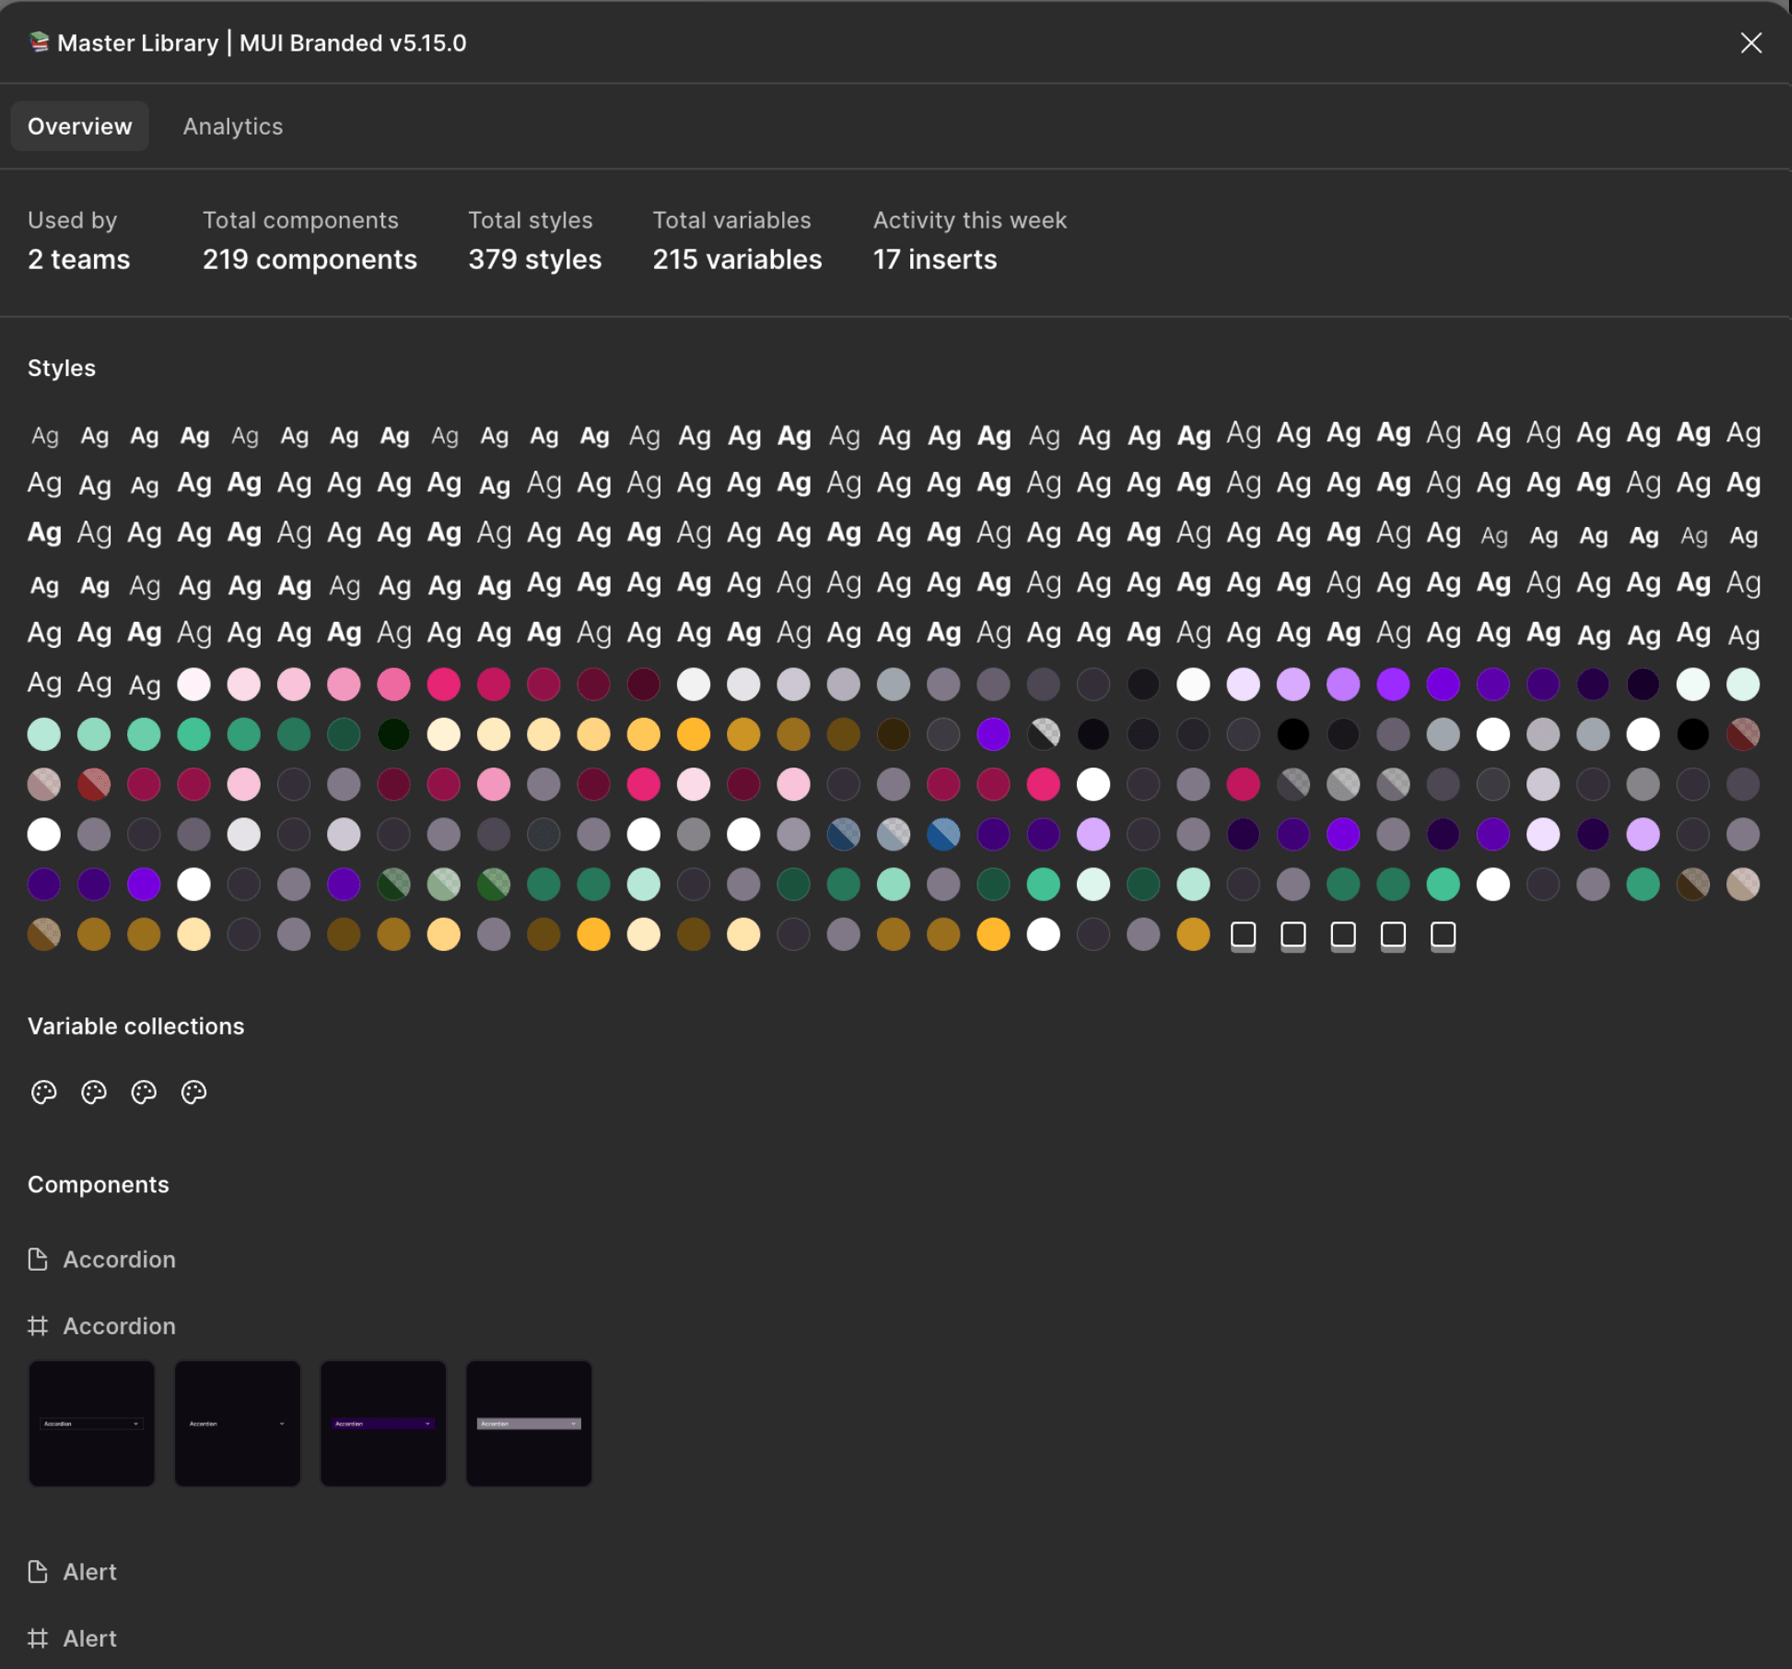Screen dimensions: 1792x1669
Task: Click the Accordion frame hash icon
Action: (38, 1326)
